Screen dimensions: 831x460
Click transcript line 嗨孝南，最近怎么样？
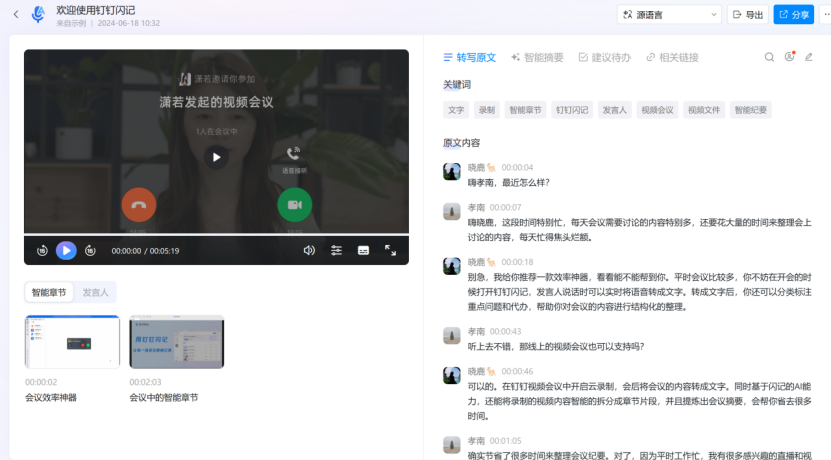coord(509,183)
